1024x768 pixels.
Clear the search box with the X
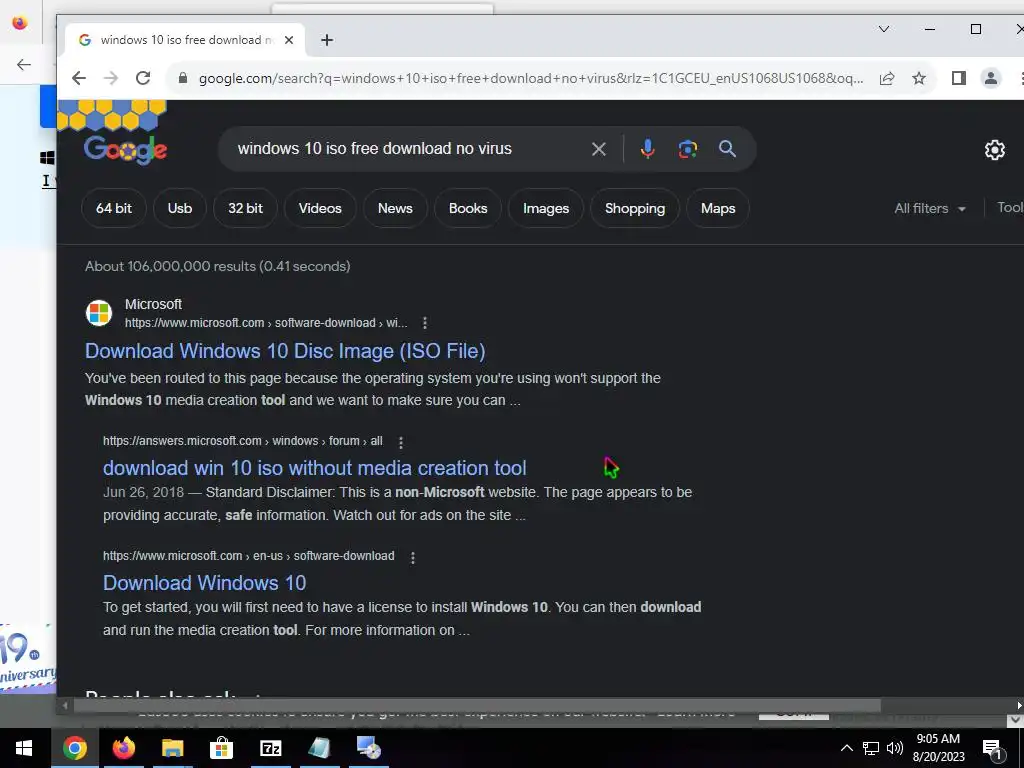click(598, 149)
